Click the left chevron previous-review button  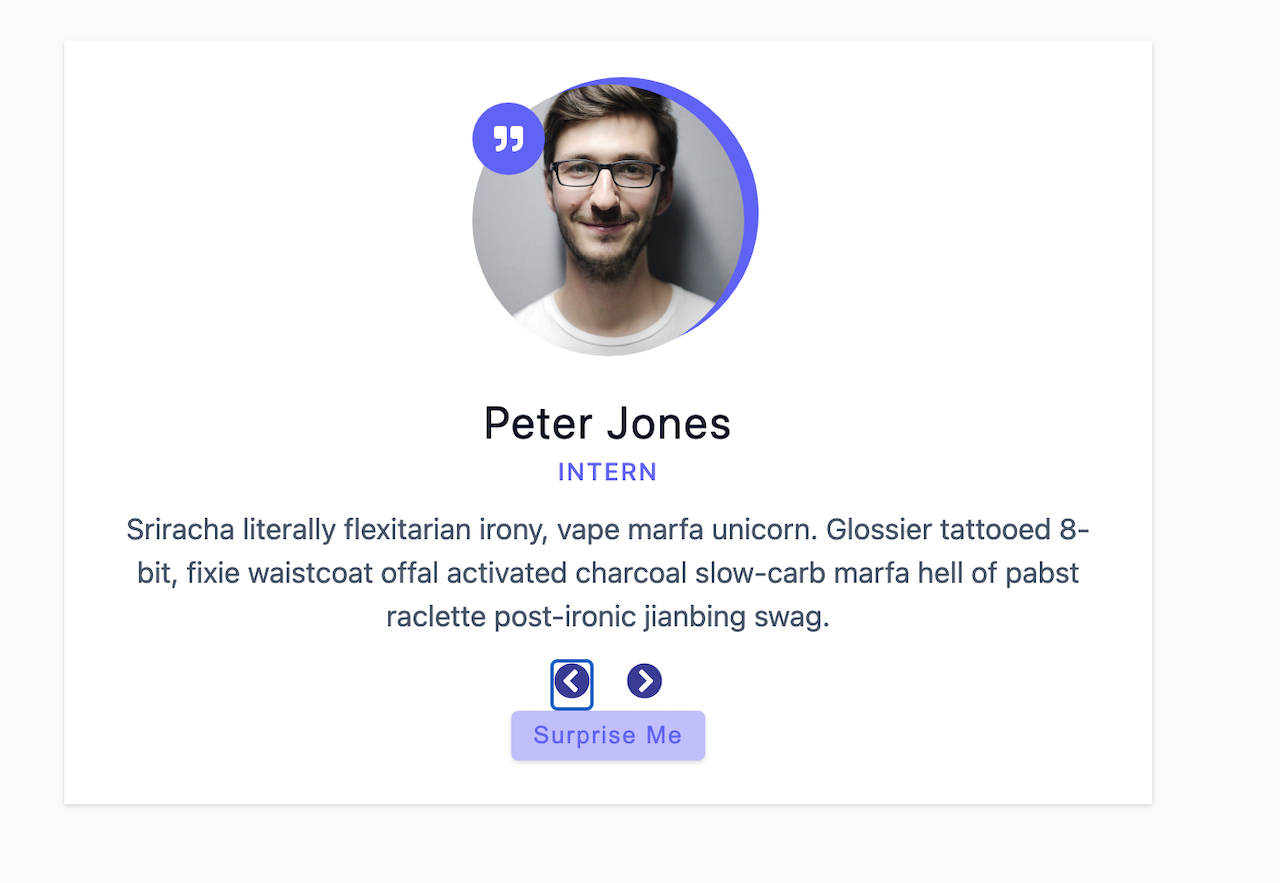571,683
